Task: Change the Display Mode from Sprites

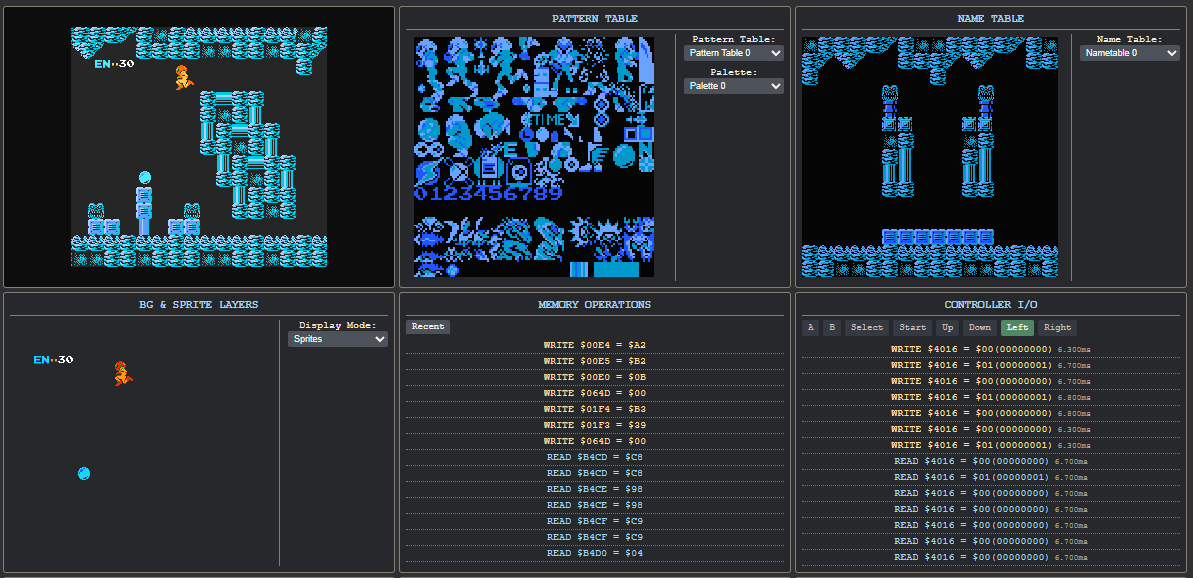Action: pos(337,338)
